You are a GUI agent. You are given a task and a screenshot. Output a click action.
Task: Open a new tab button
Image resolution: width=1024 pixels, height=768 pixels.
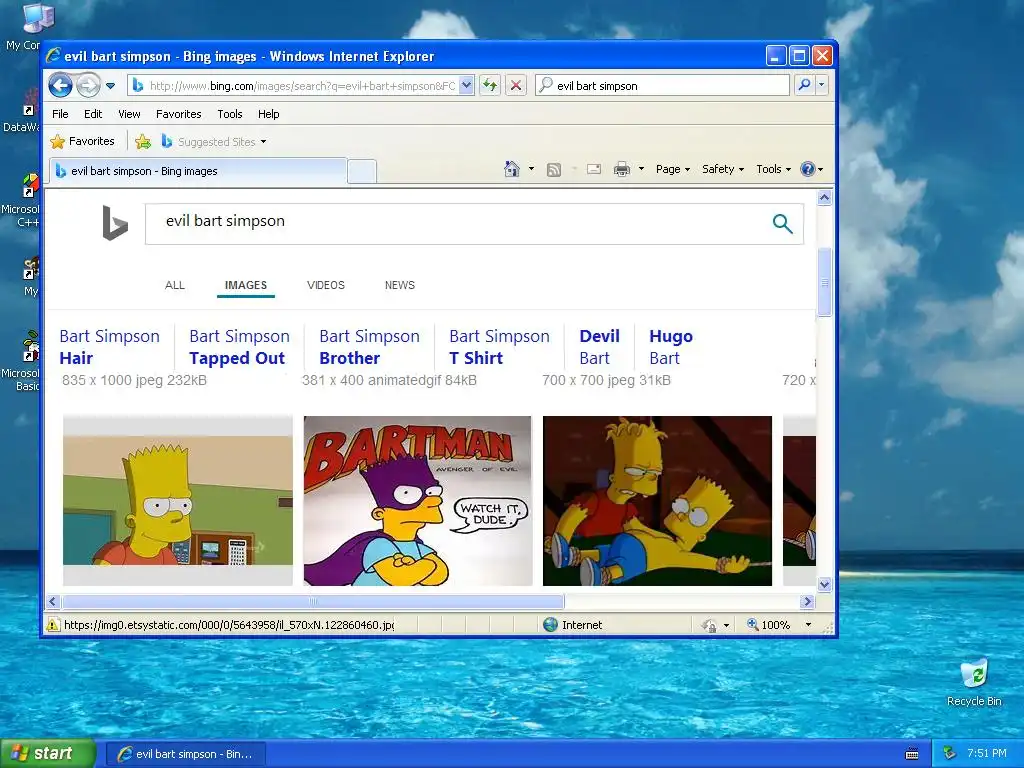(362, 171)
